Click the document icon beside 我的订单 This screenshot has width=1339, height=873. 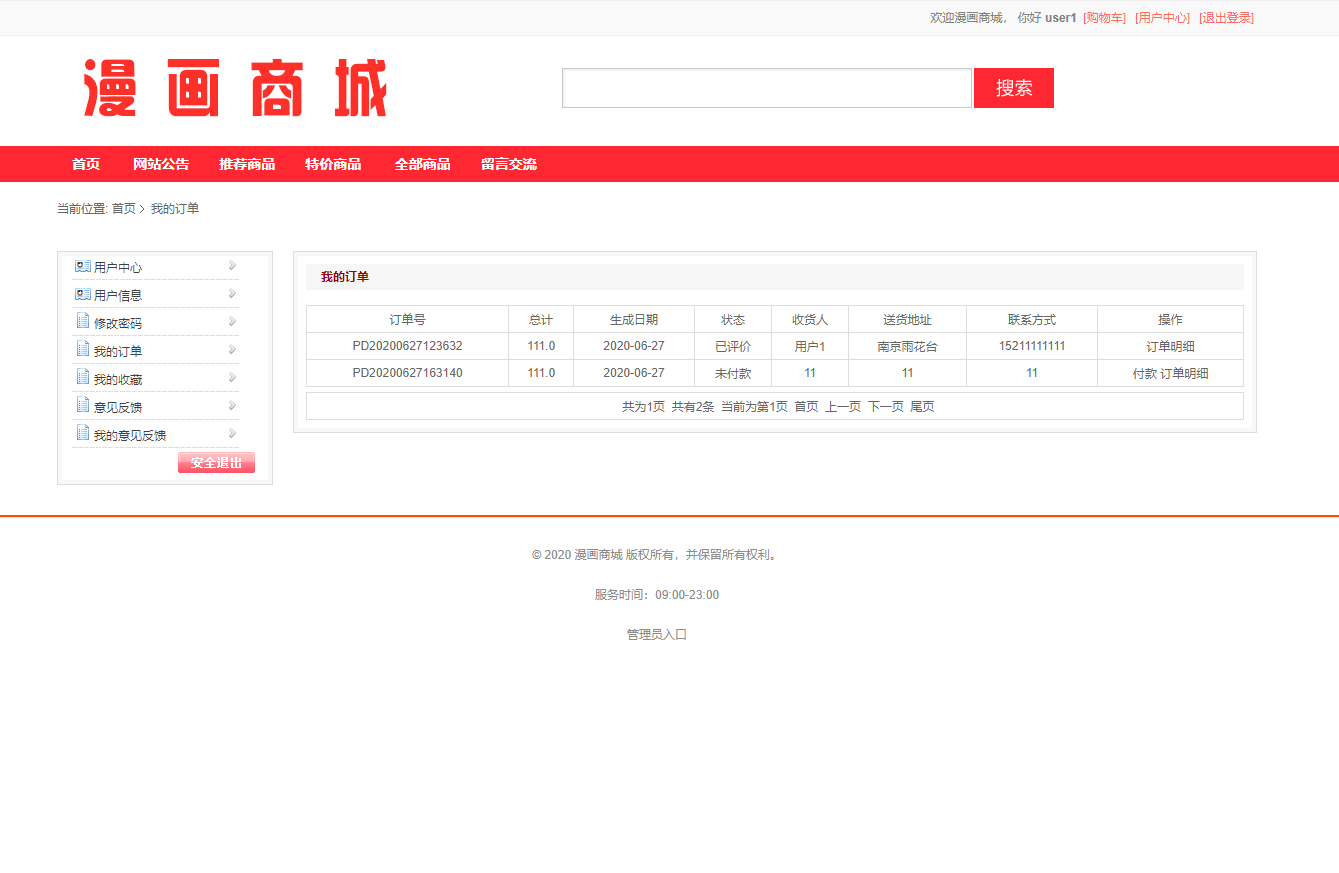pos(83,350)
